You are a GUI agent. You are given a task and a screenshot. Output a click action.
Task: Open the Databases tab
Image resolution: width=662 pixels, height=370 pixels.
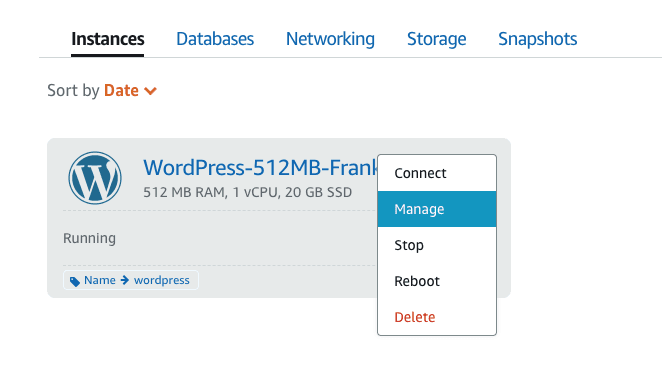coord(215,39)
